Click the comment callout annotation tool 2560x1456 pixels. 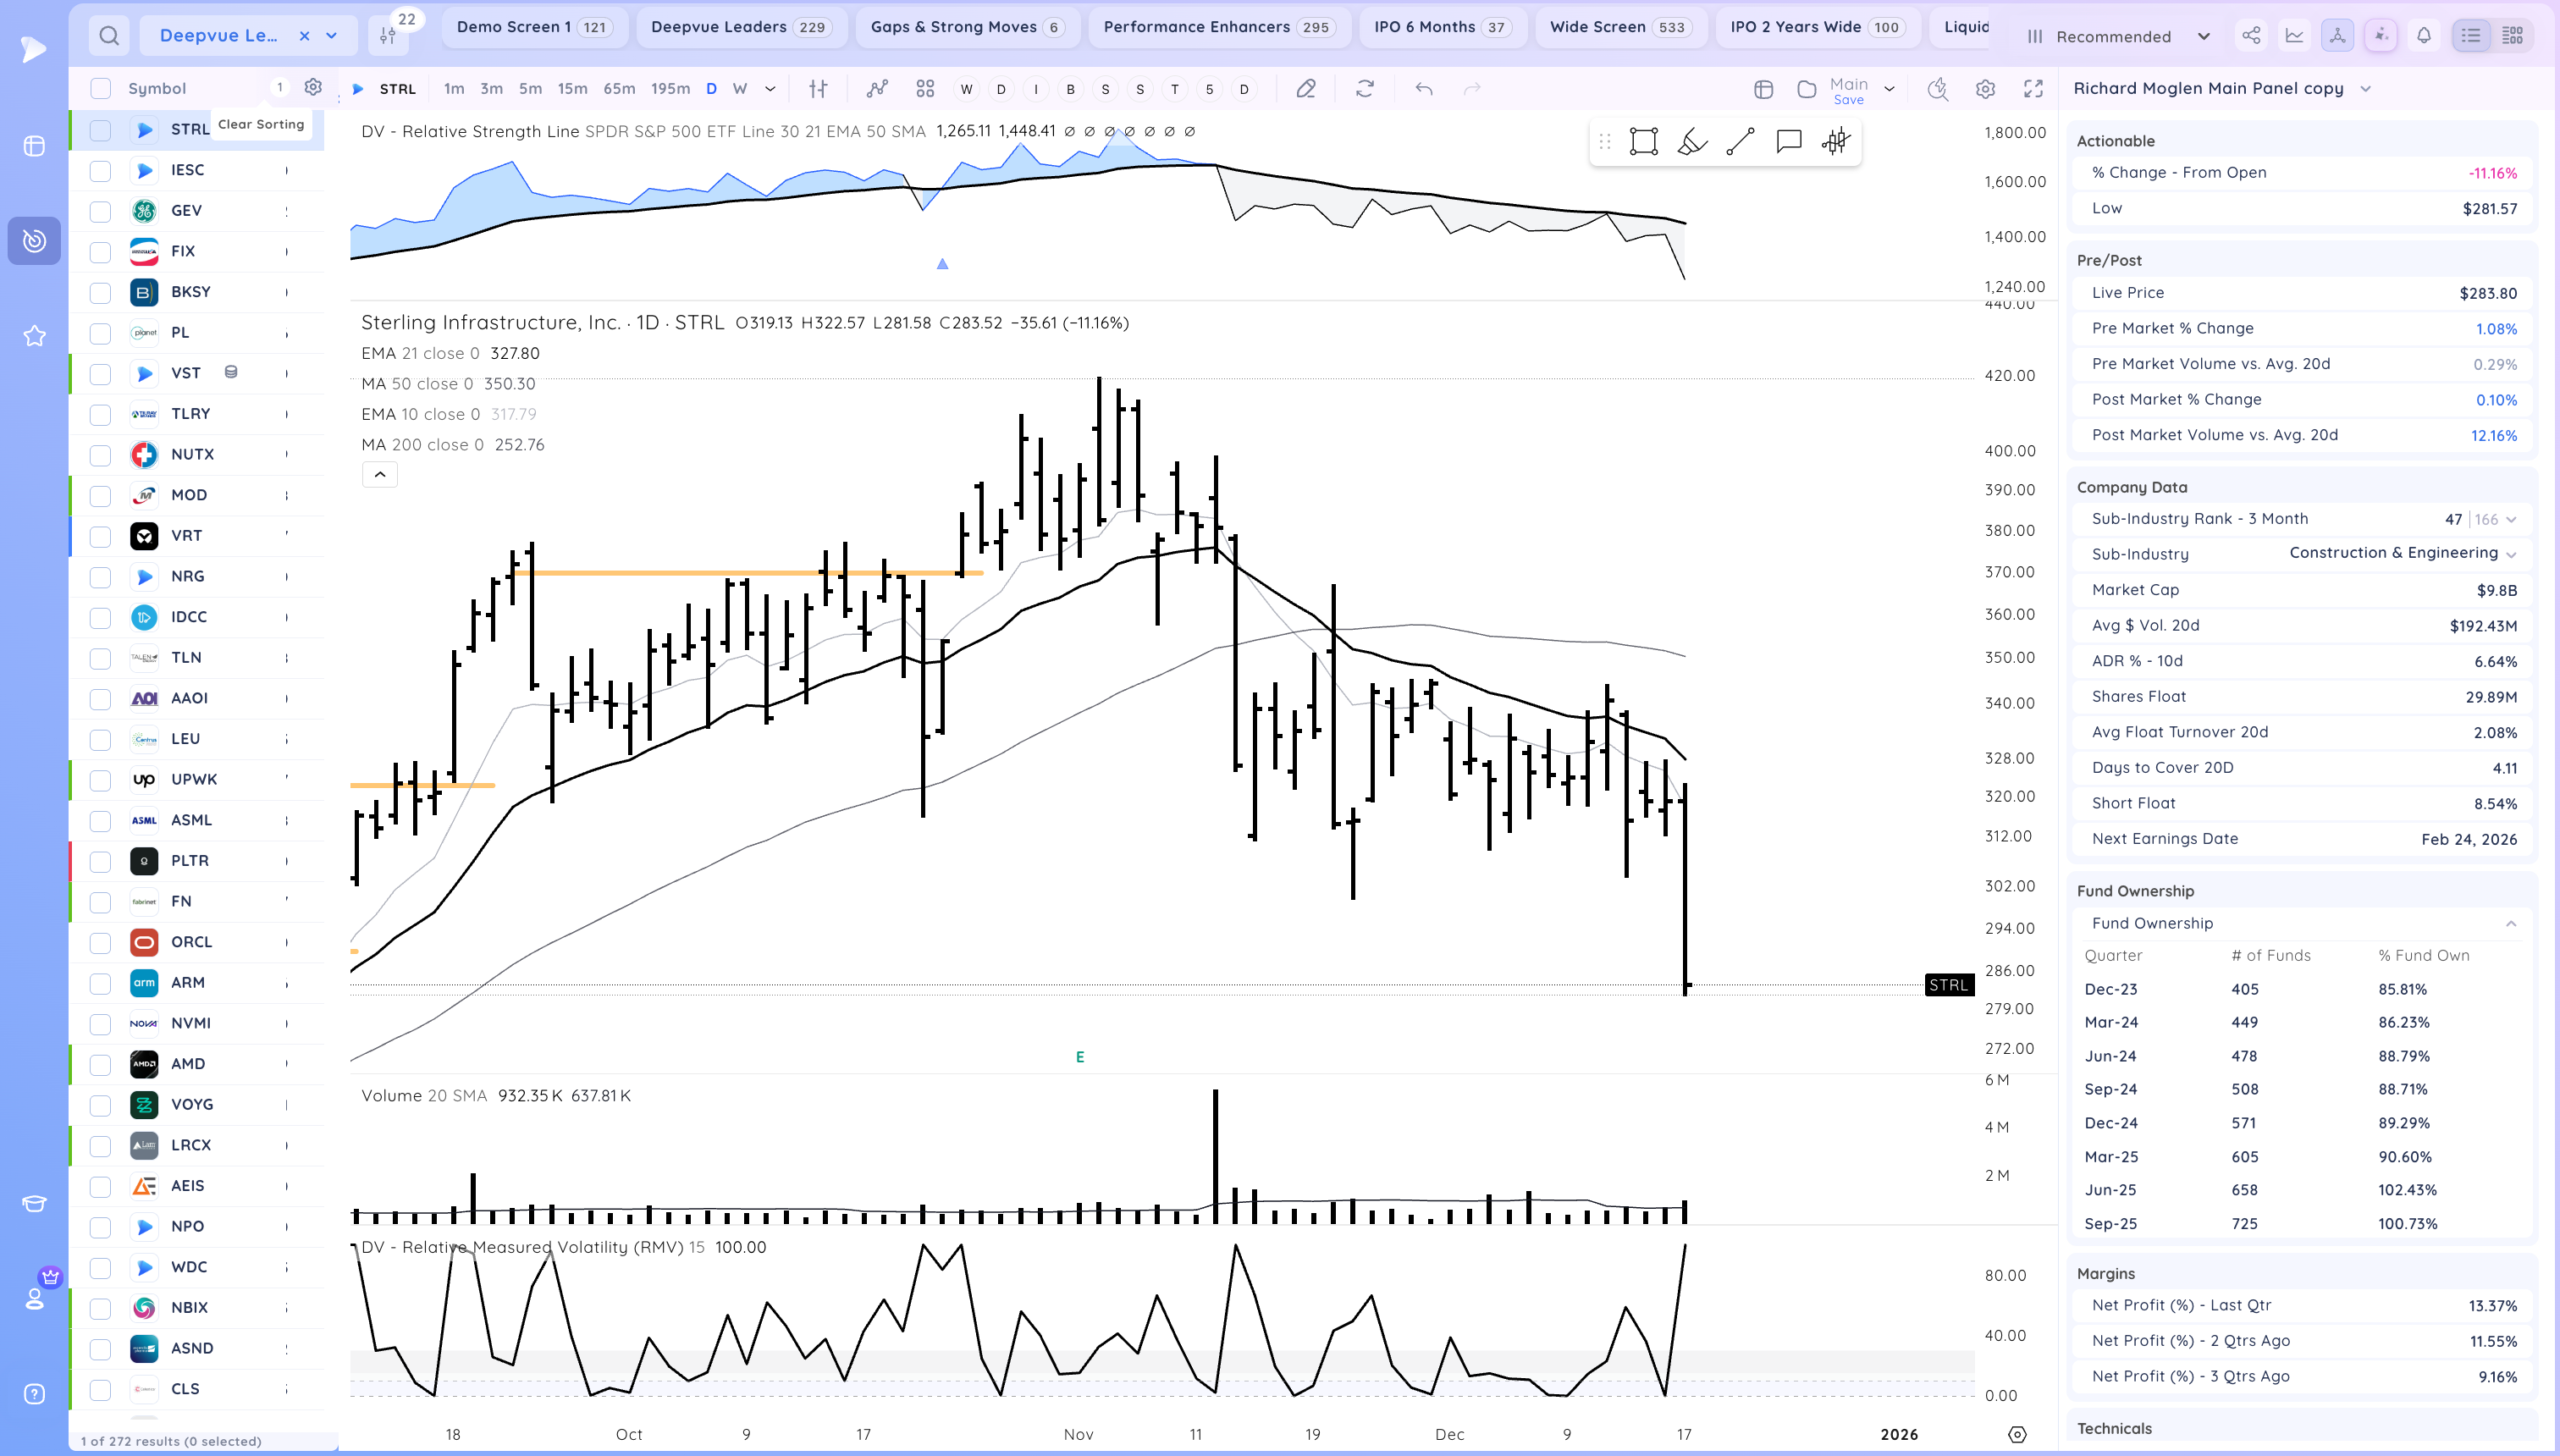click(1788, 142)
